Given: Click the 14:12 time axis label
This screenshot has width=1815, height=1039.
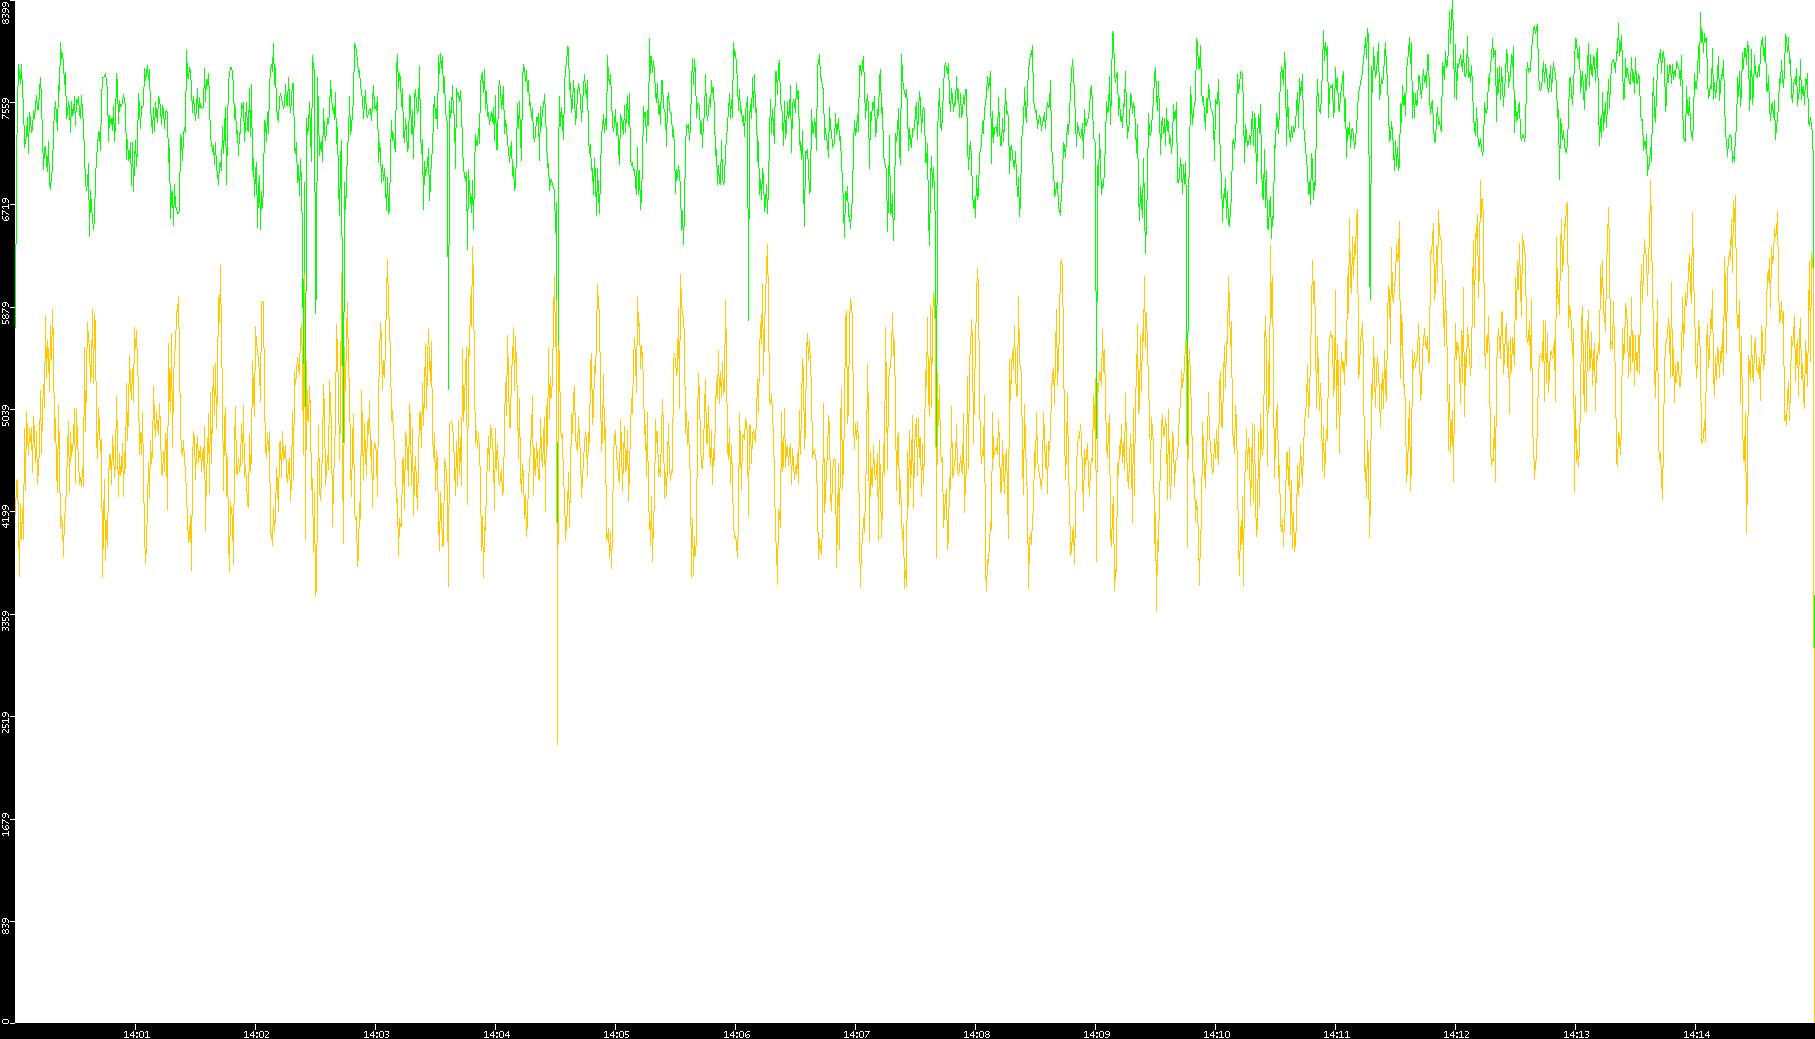Looking at the screenshot, I should tap(1456, 1034).
